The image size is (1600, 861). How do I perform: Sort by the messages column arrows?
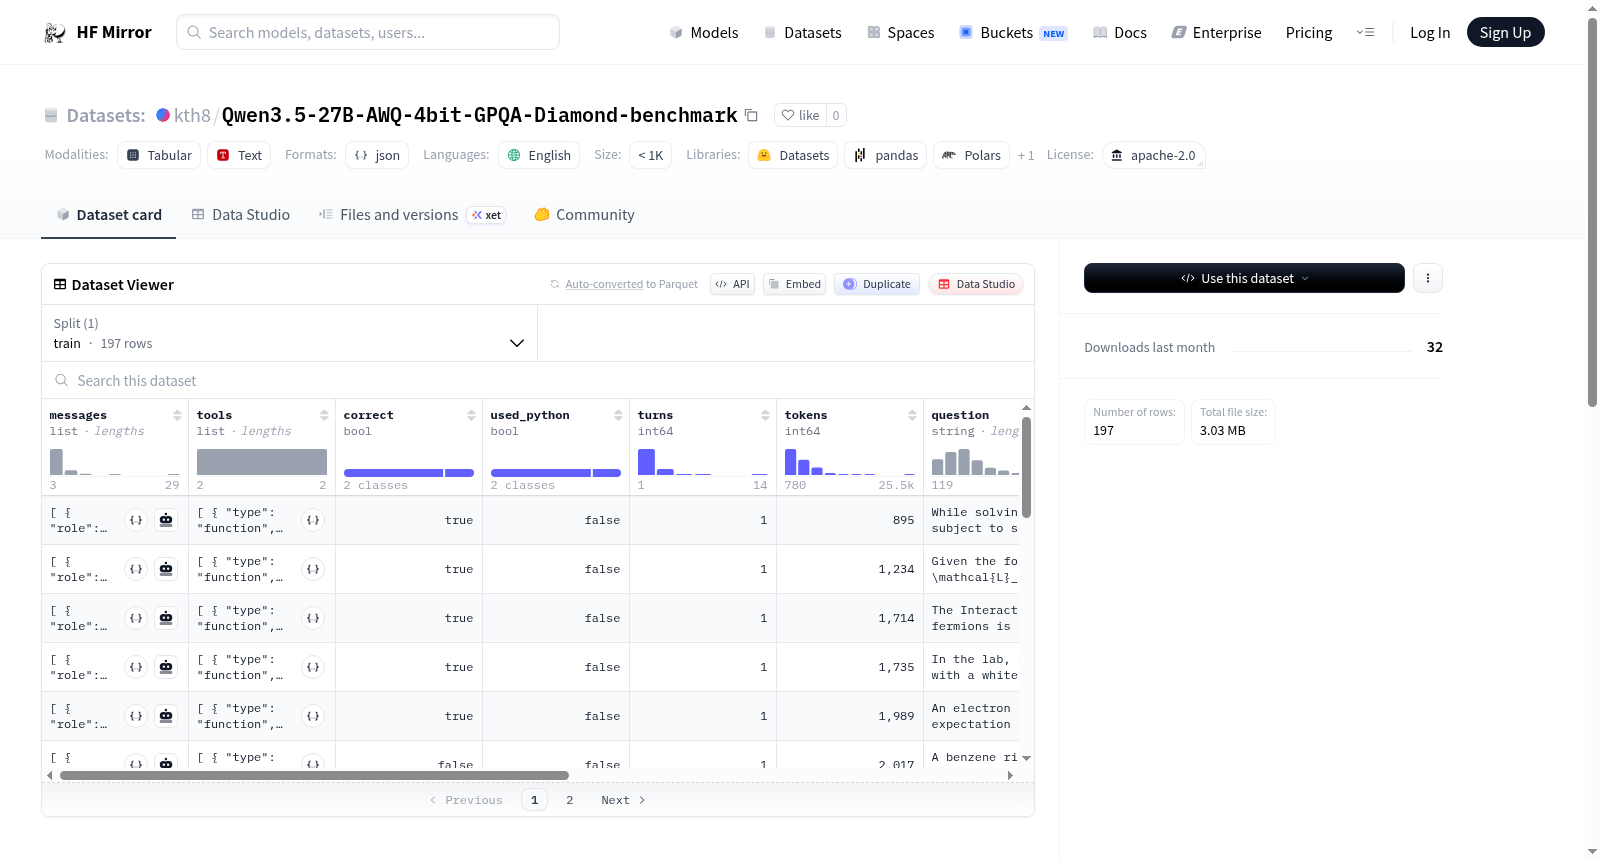point(177,415)
